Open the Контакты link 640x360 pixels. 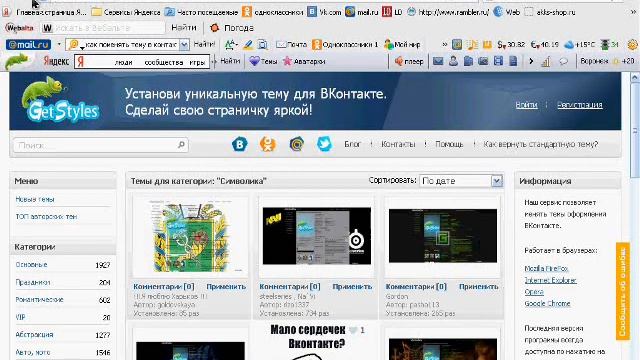(398, 144)
